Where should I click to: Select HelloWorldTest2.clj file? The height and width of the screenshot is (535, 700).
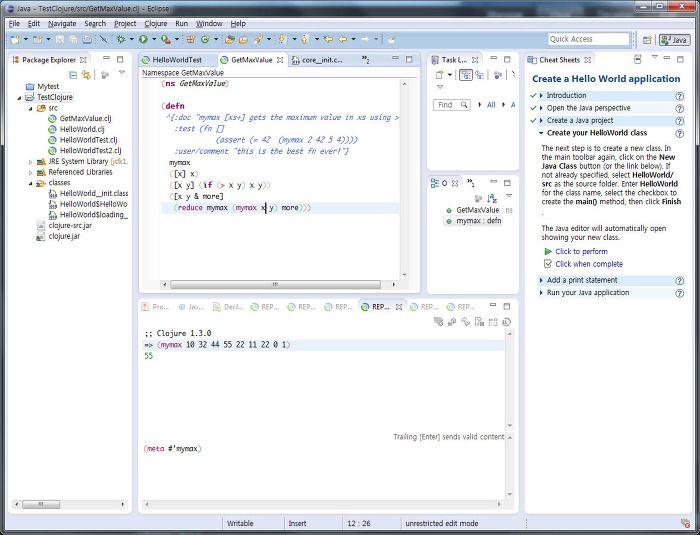click(x=90, y=151)
